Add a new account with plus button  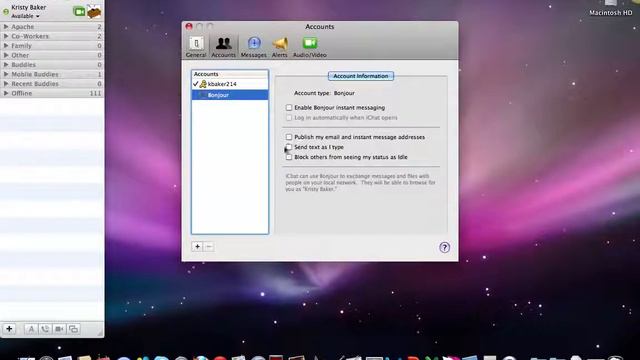[x=197, y=247]
